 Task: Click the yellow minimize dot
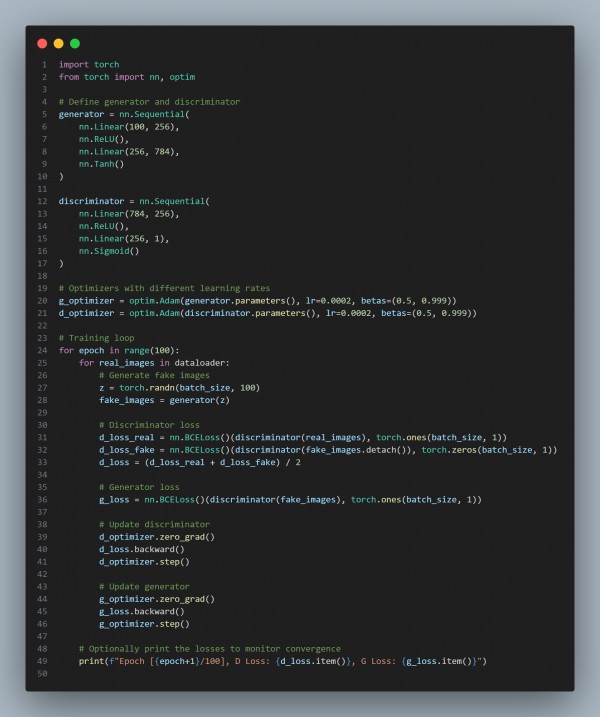pyautogui.click(x=59, y=43)
